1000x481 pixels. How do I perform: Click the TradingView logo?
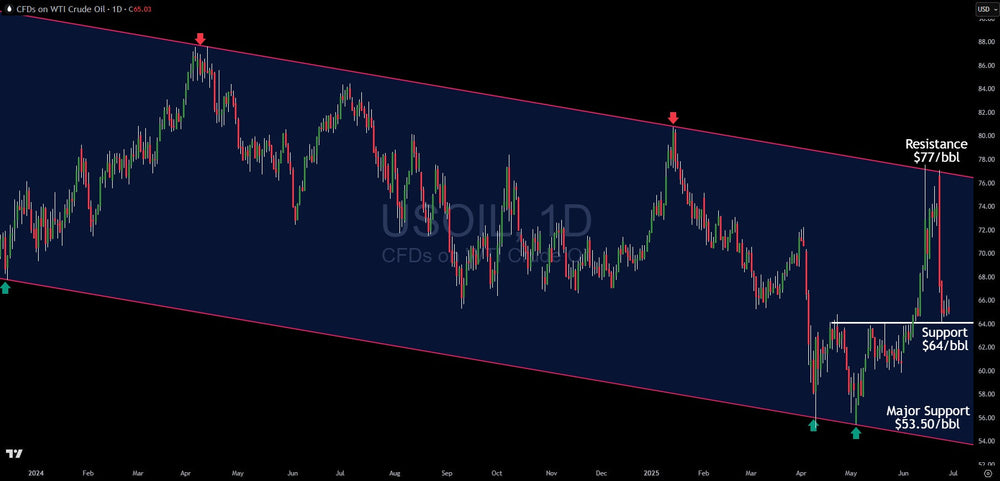pyautogui.click(x=13, y=454)
